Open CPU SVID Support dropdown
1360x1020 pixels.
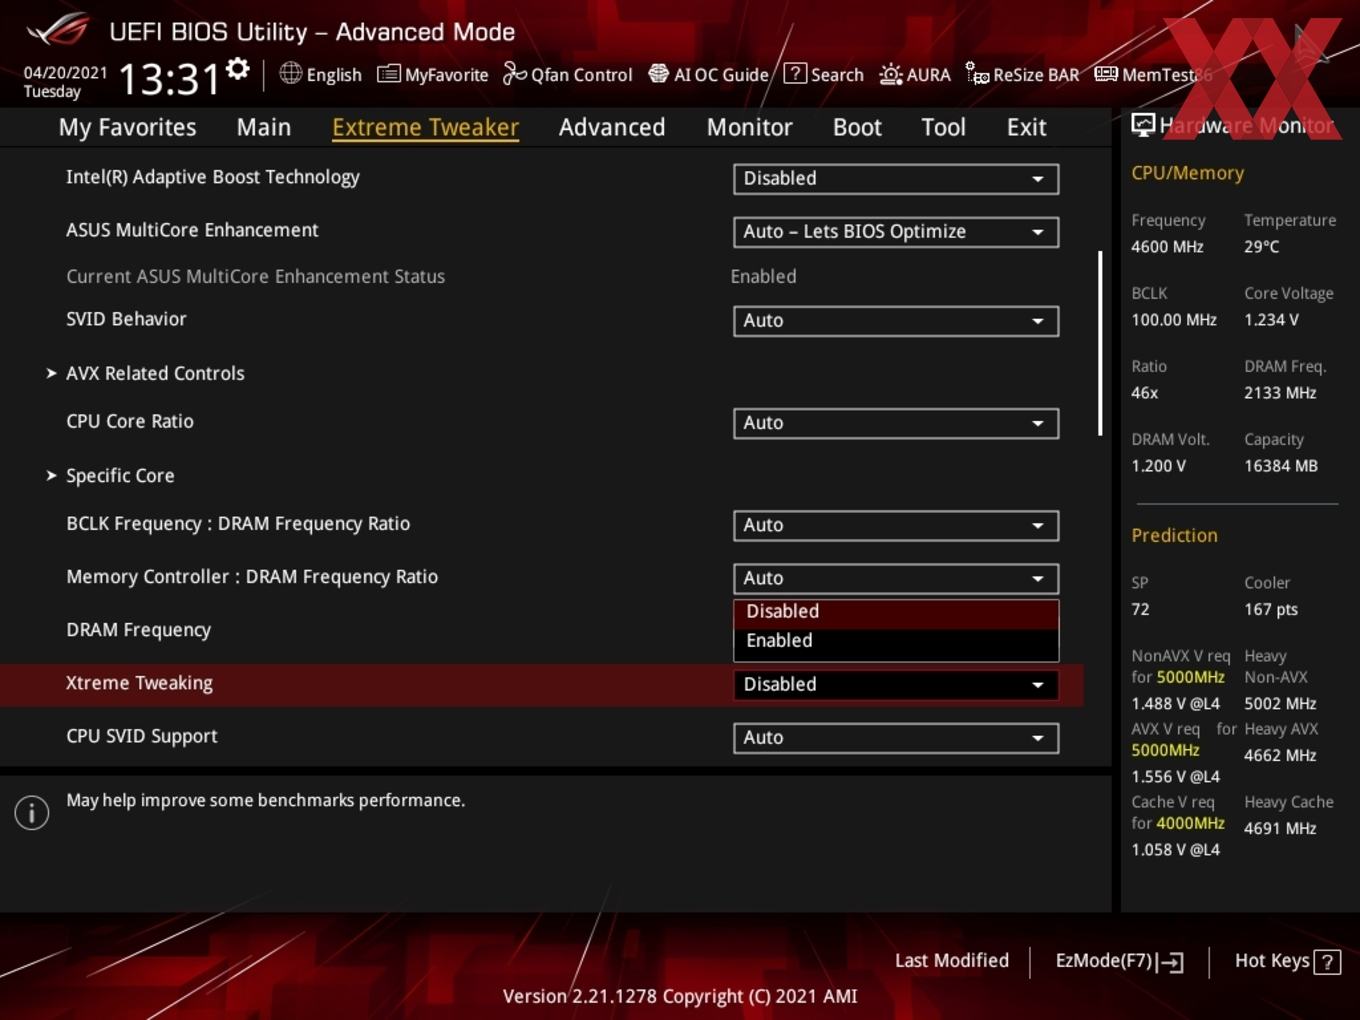pos(896,738)
